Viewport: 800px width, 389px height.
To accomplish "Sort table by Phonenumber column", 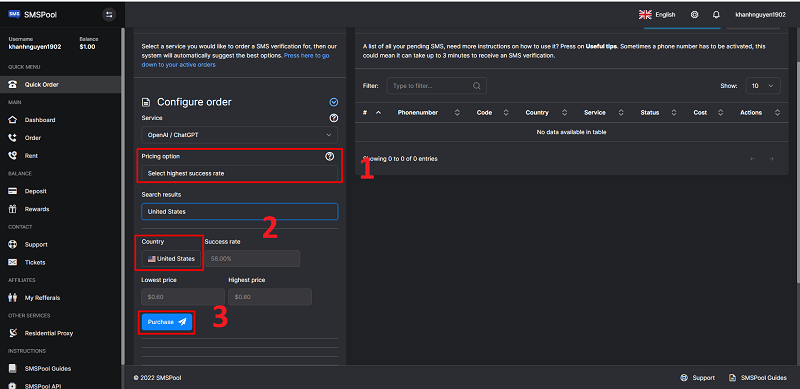I will point(428,112).
